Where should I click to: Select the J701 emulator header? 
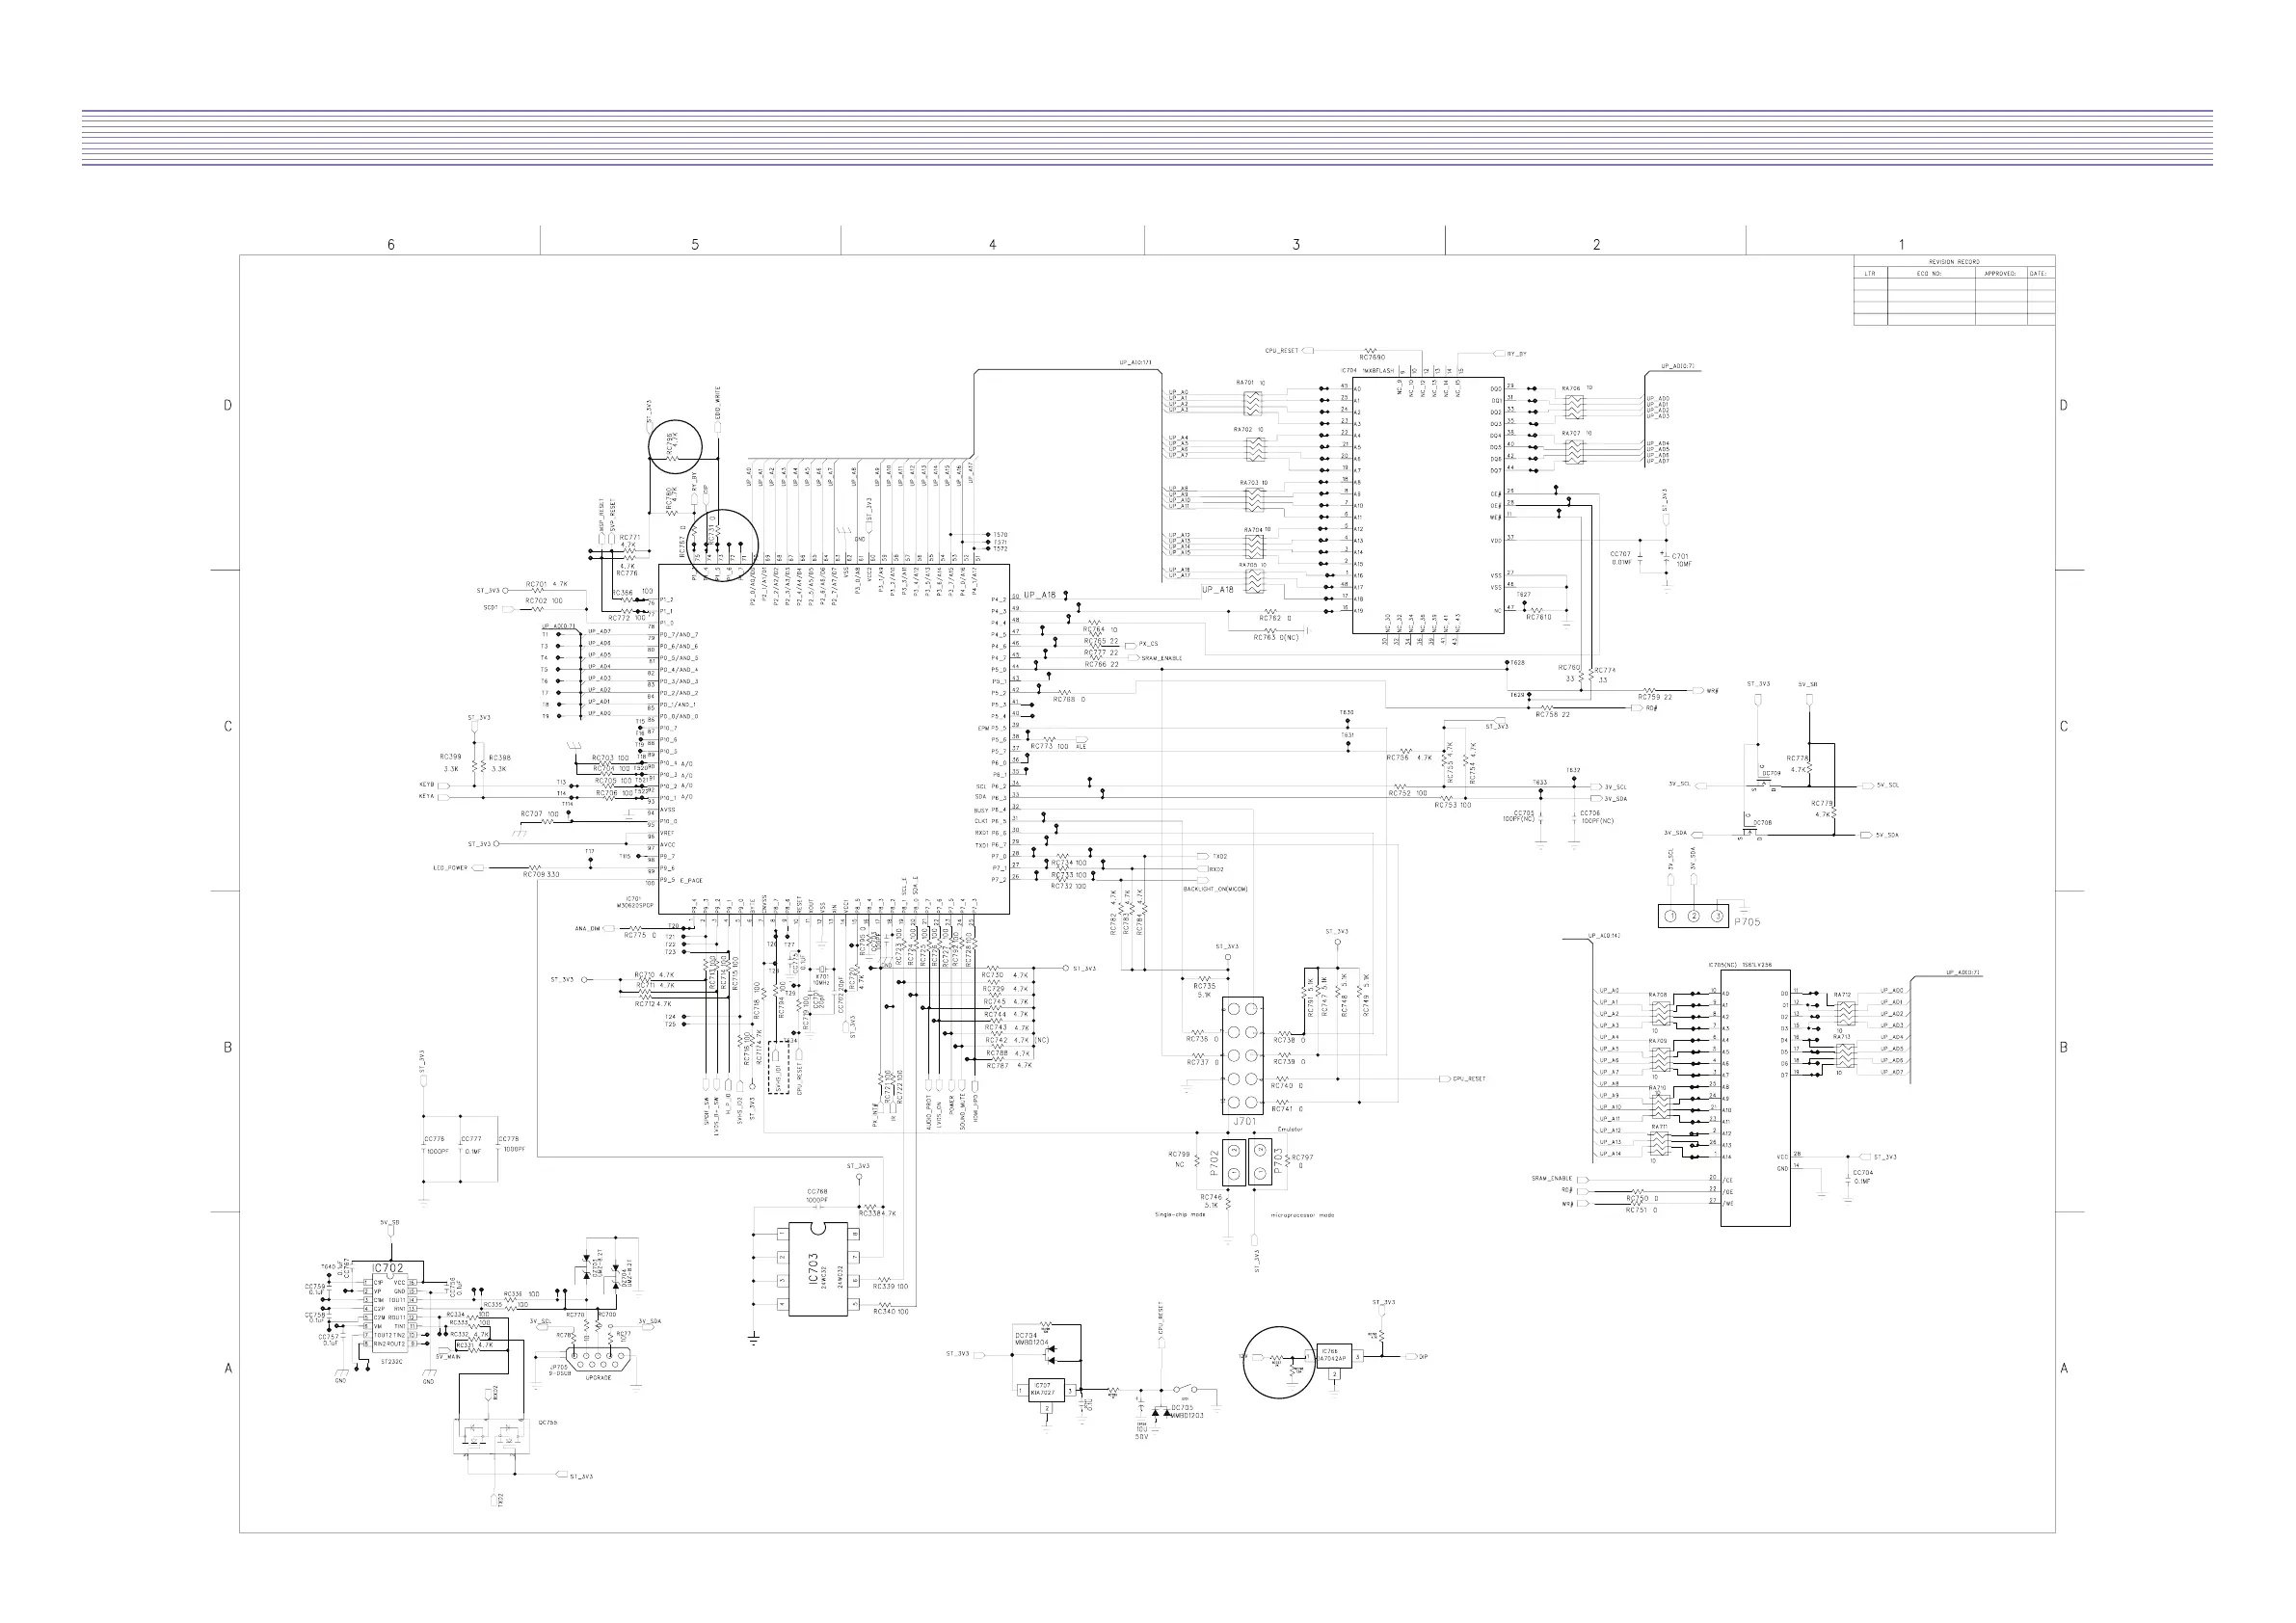point(1243,1055)
